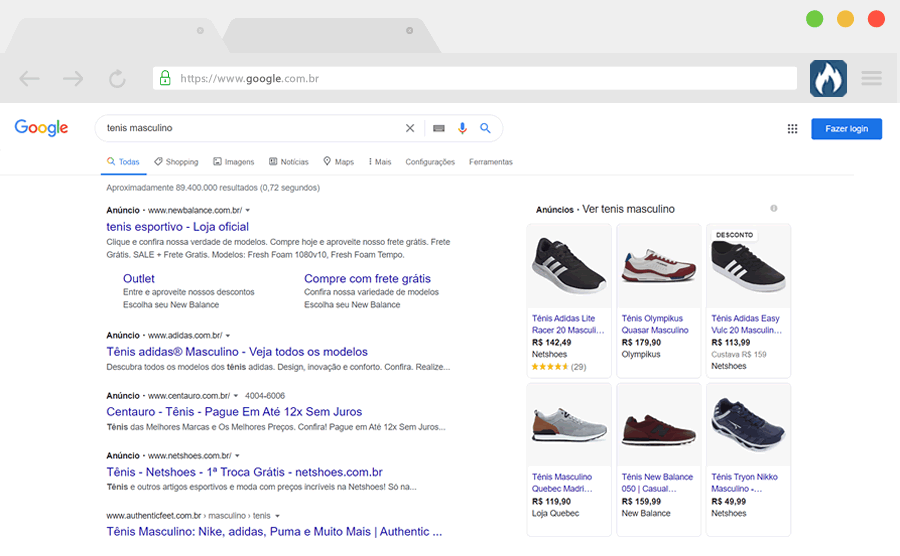Click the Fazer login button

coord(847,129)
